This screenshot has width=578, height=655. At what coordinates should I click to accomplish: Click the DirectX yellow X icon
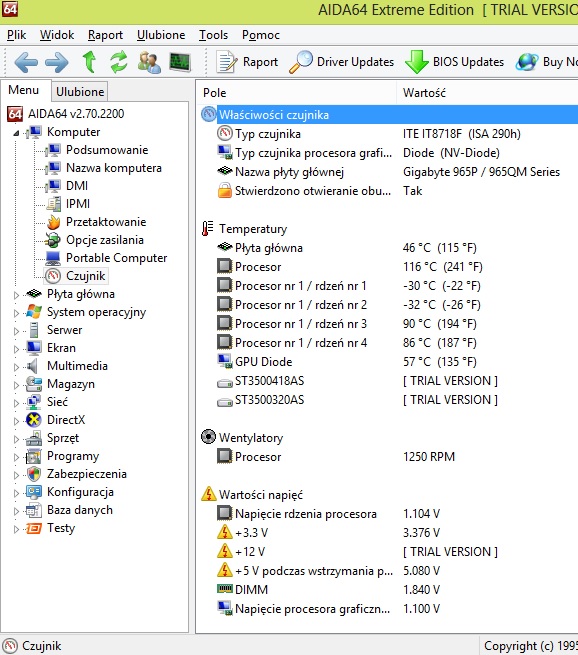33,420
